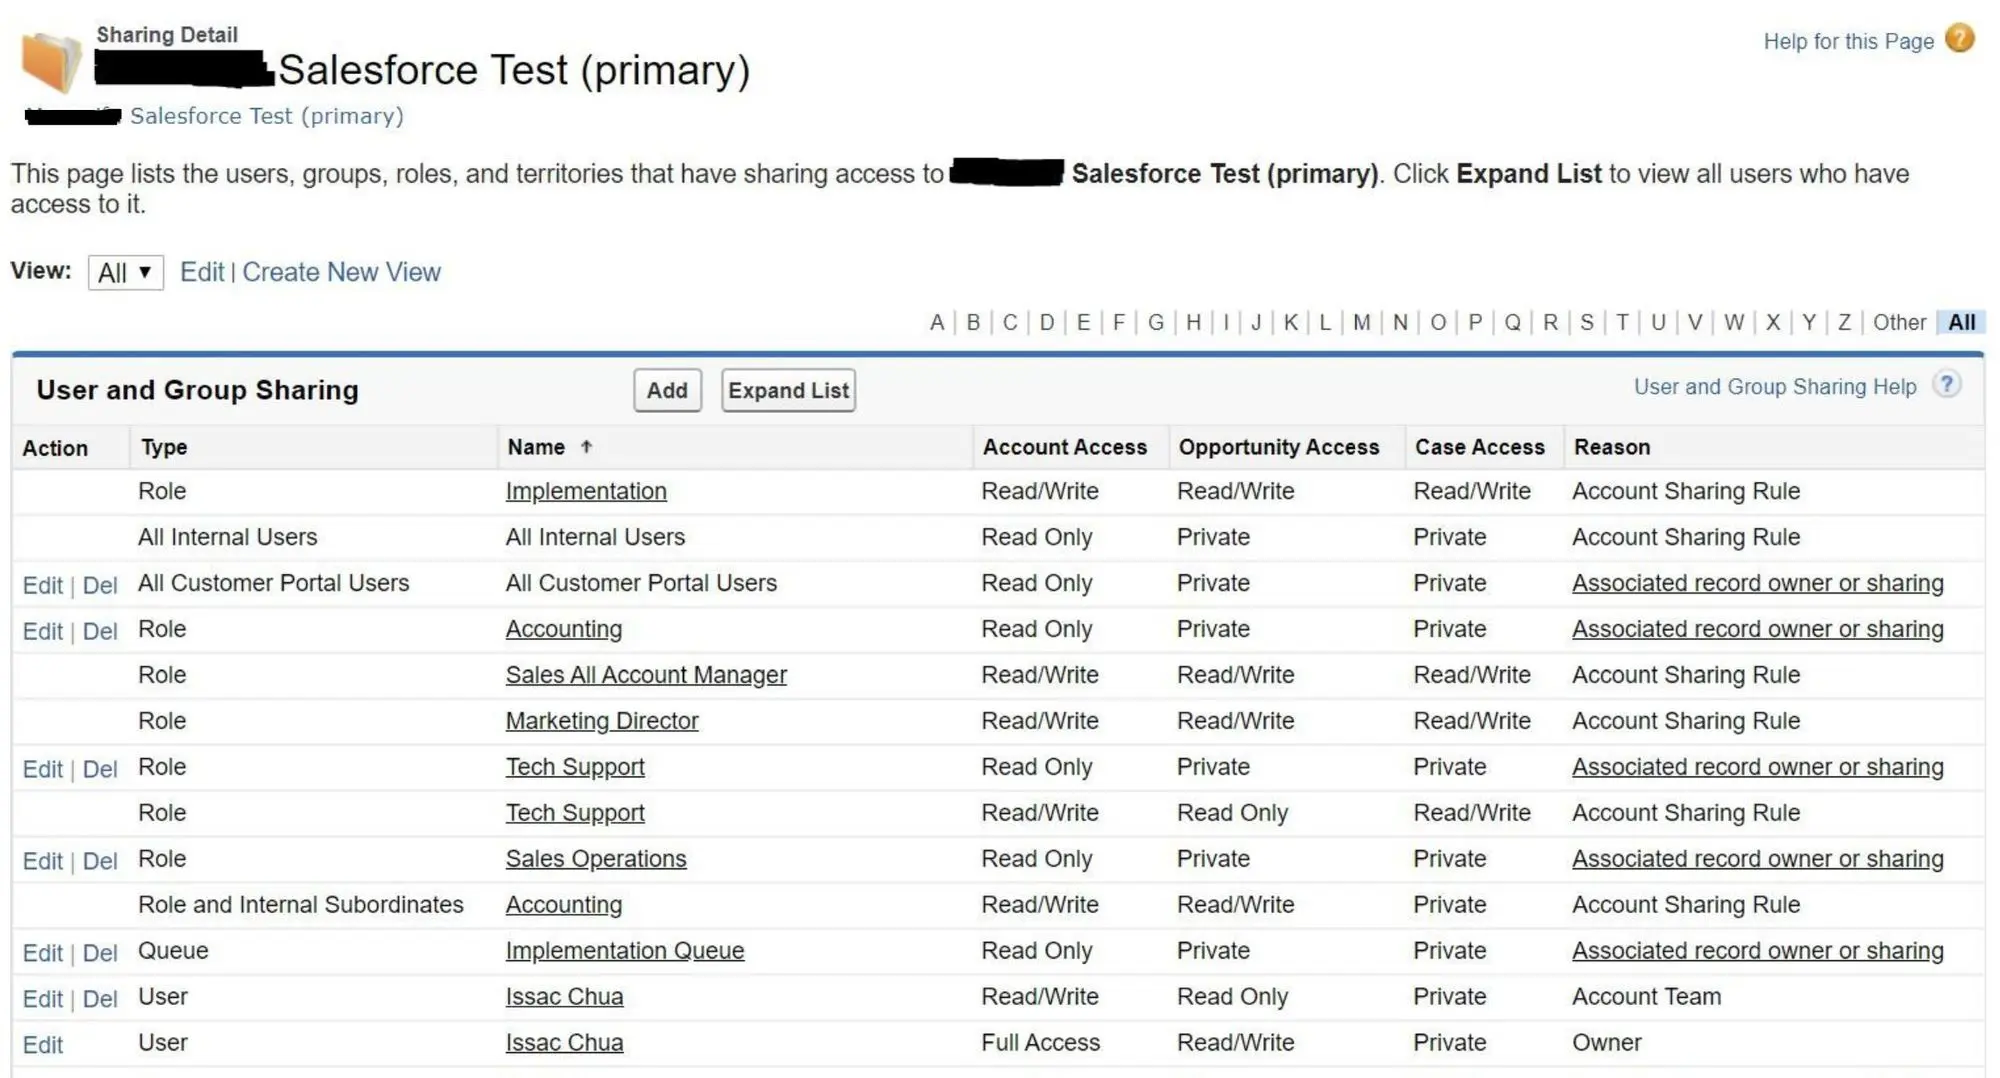Edit the Tech Support Read Only row
The width and height of the screenshot is (2000, 1078).
coord(43,769)
